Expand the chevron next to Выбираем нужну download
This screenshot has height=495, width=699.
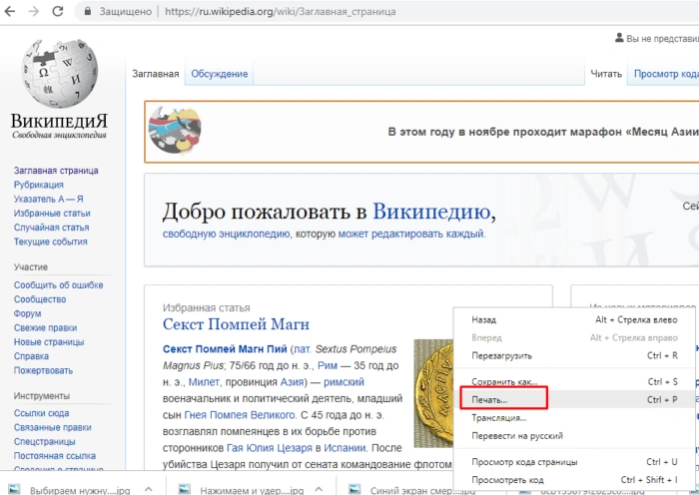pyautogui.click(x=149, y=489)
